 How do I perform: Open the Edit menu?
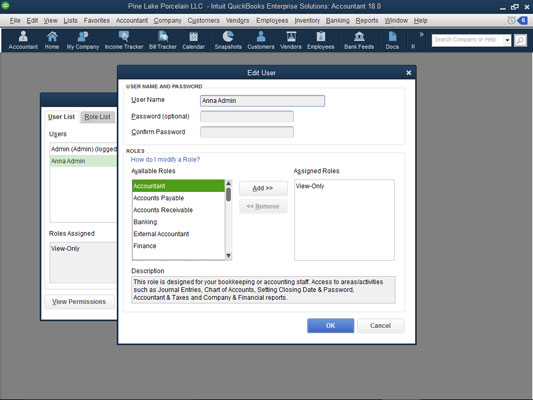click(x=32, y=20)
